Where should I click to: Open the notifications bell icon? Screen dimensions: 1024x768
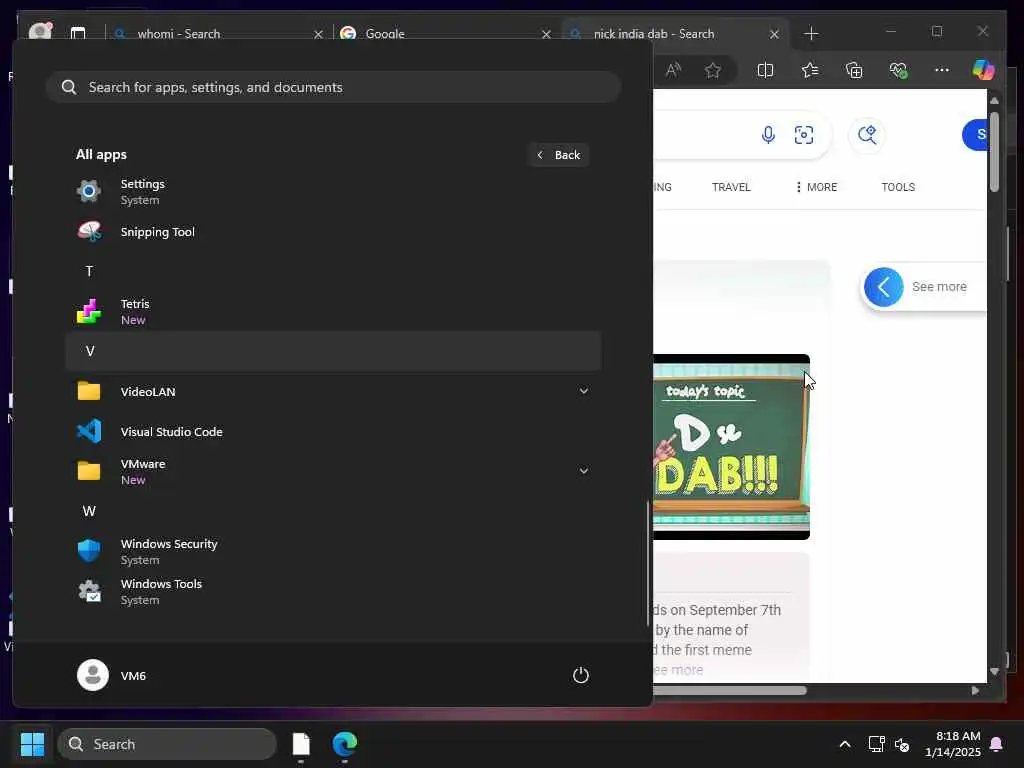click(996, 744)
